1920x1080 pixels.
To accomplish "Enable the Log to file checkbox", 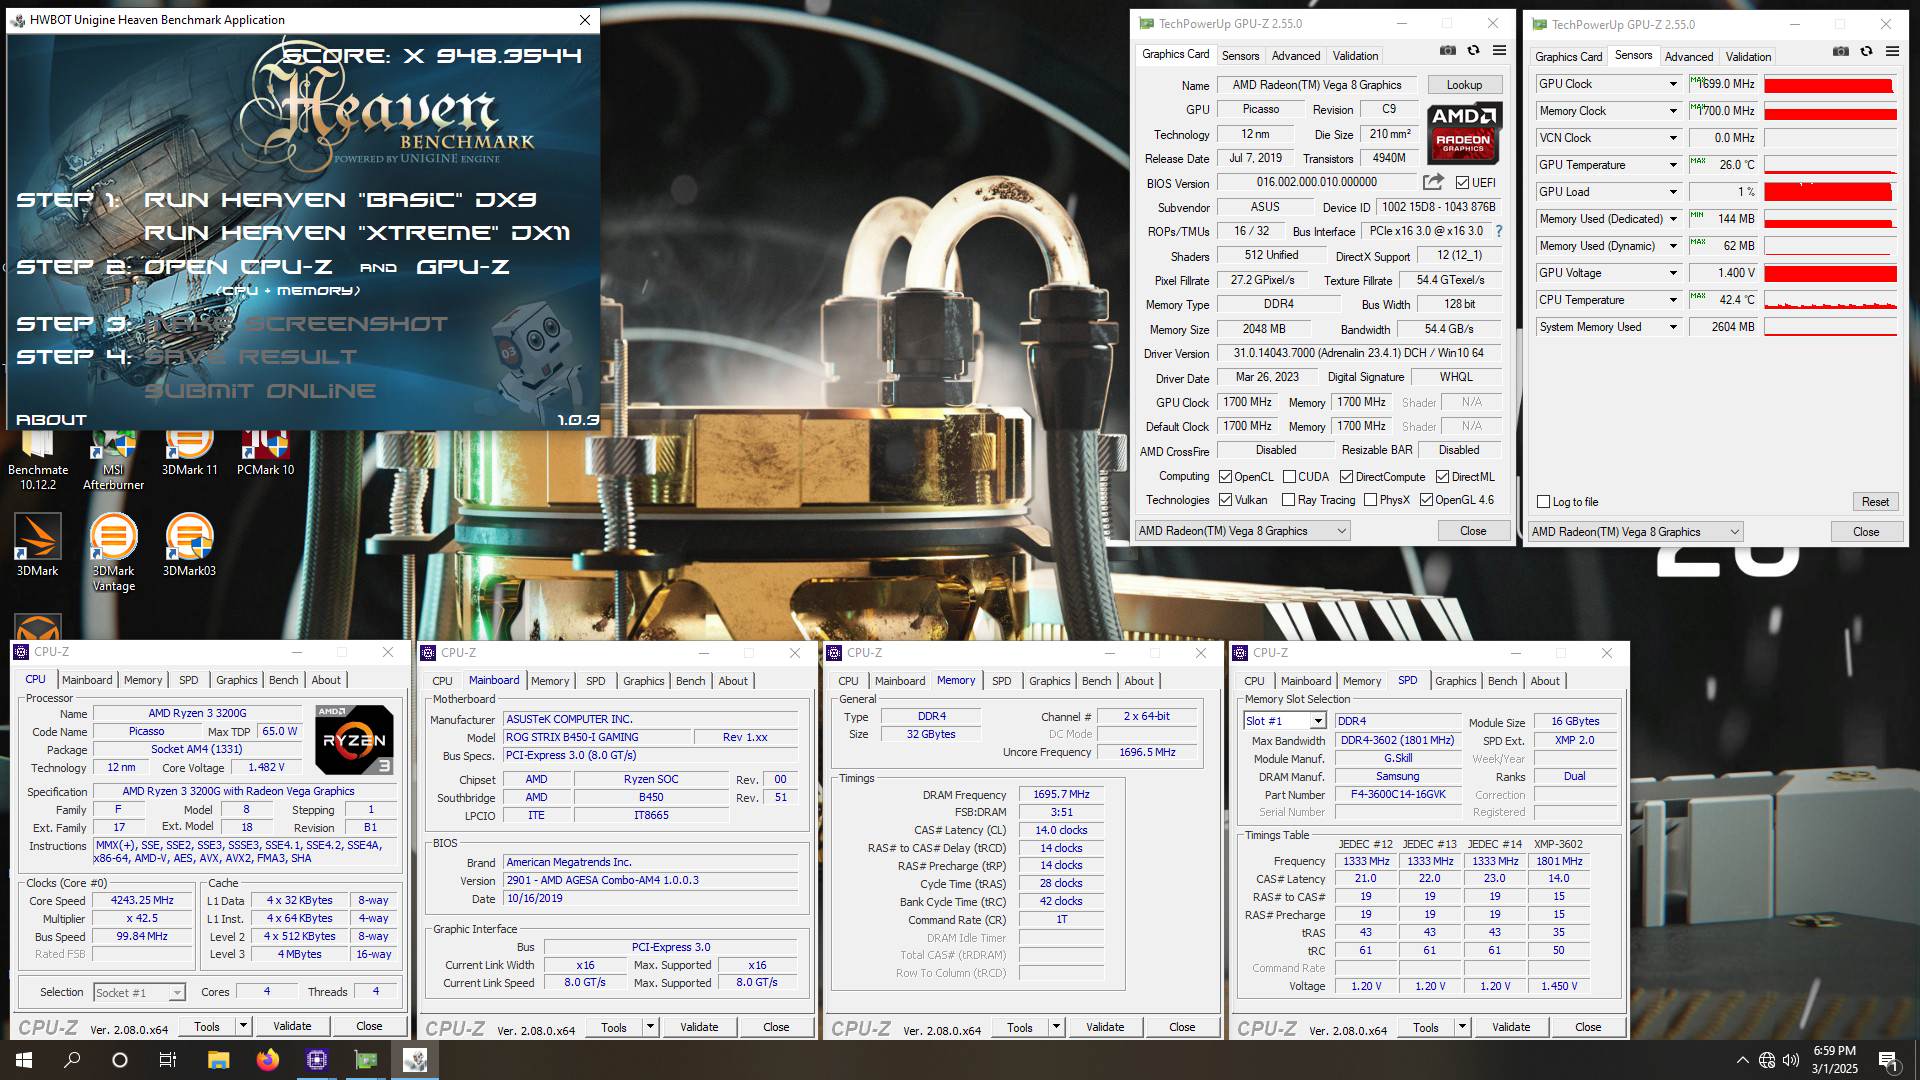I will (x=1544, y=502).
